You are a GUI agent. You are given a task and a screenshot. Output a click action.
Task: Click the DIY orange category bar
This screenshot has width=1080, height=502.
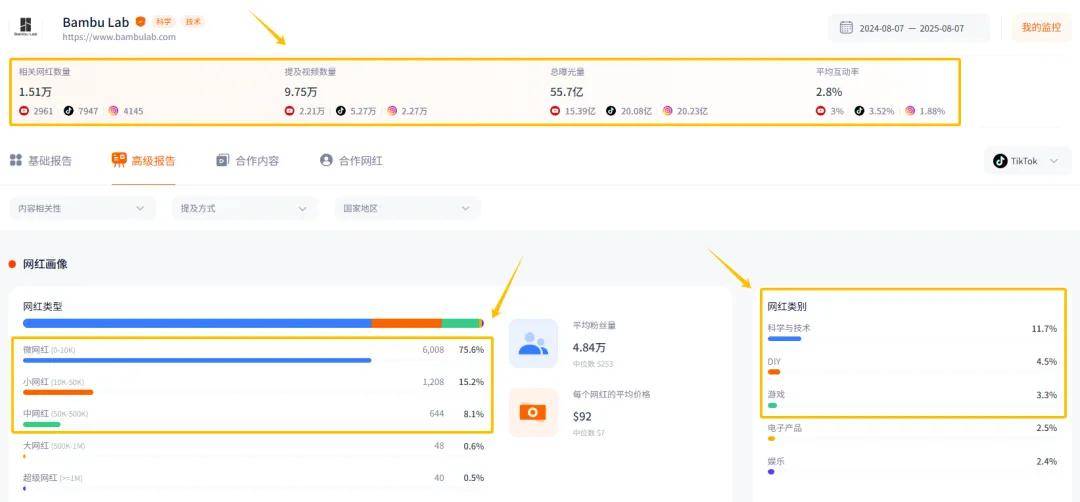774,372
